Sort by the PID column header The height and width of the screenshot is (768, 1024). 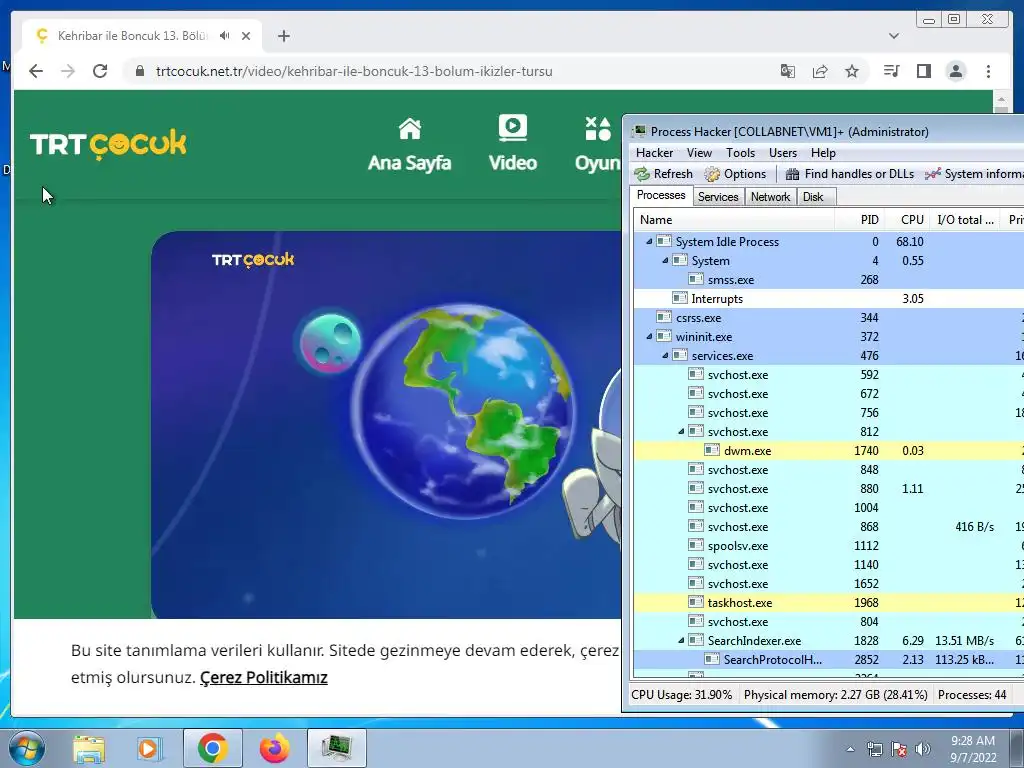tap(860, 220)
